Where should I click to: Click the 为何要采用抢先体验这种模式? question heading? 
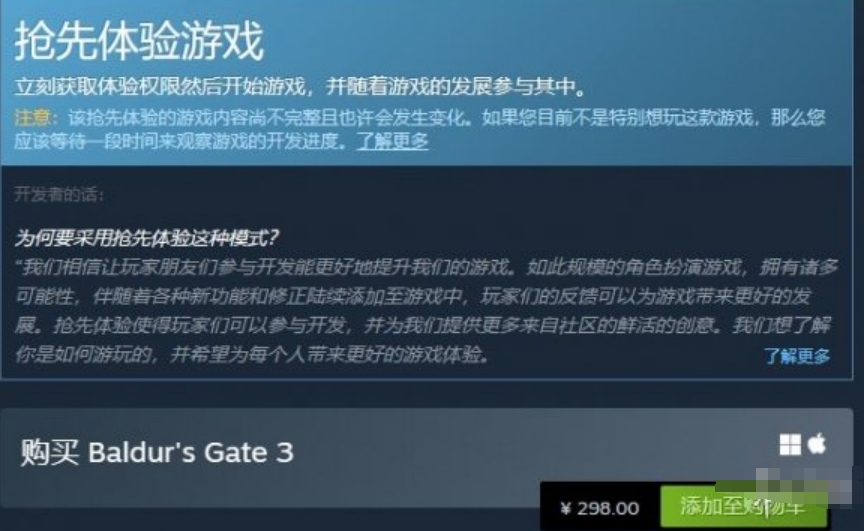(147, 238)
